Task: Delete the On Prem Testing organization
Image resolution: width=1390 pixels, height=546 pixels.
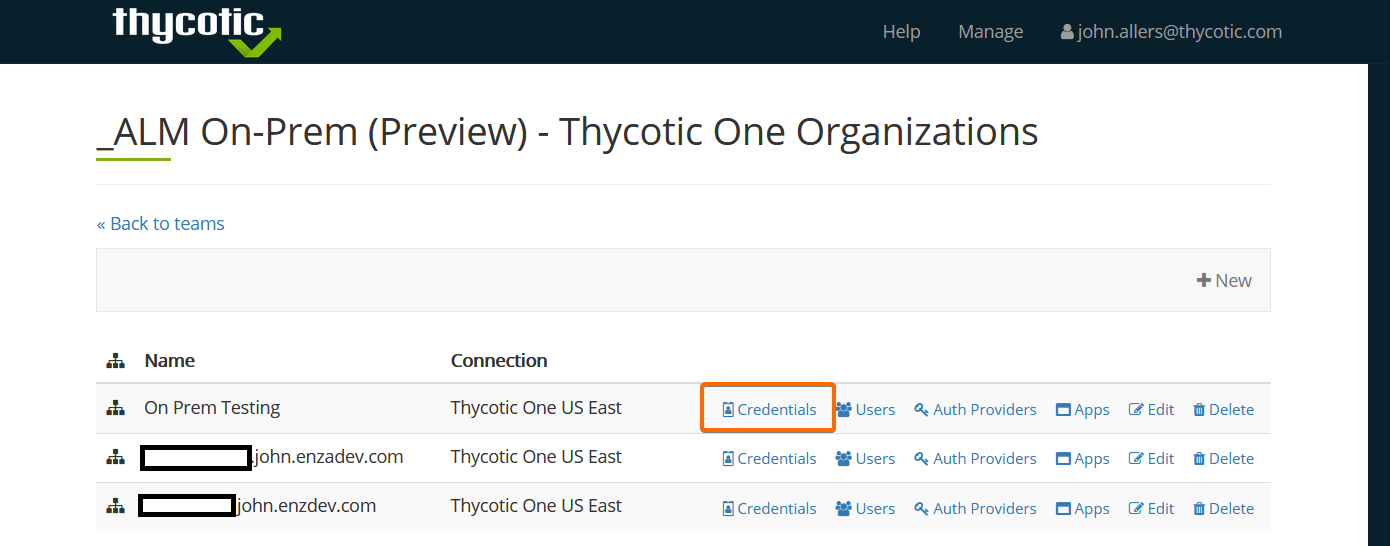Action: (x=1223, y=409)
